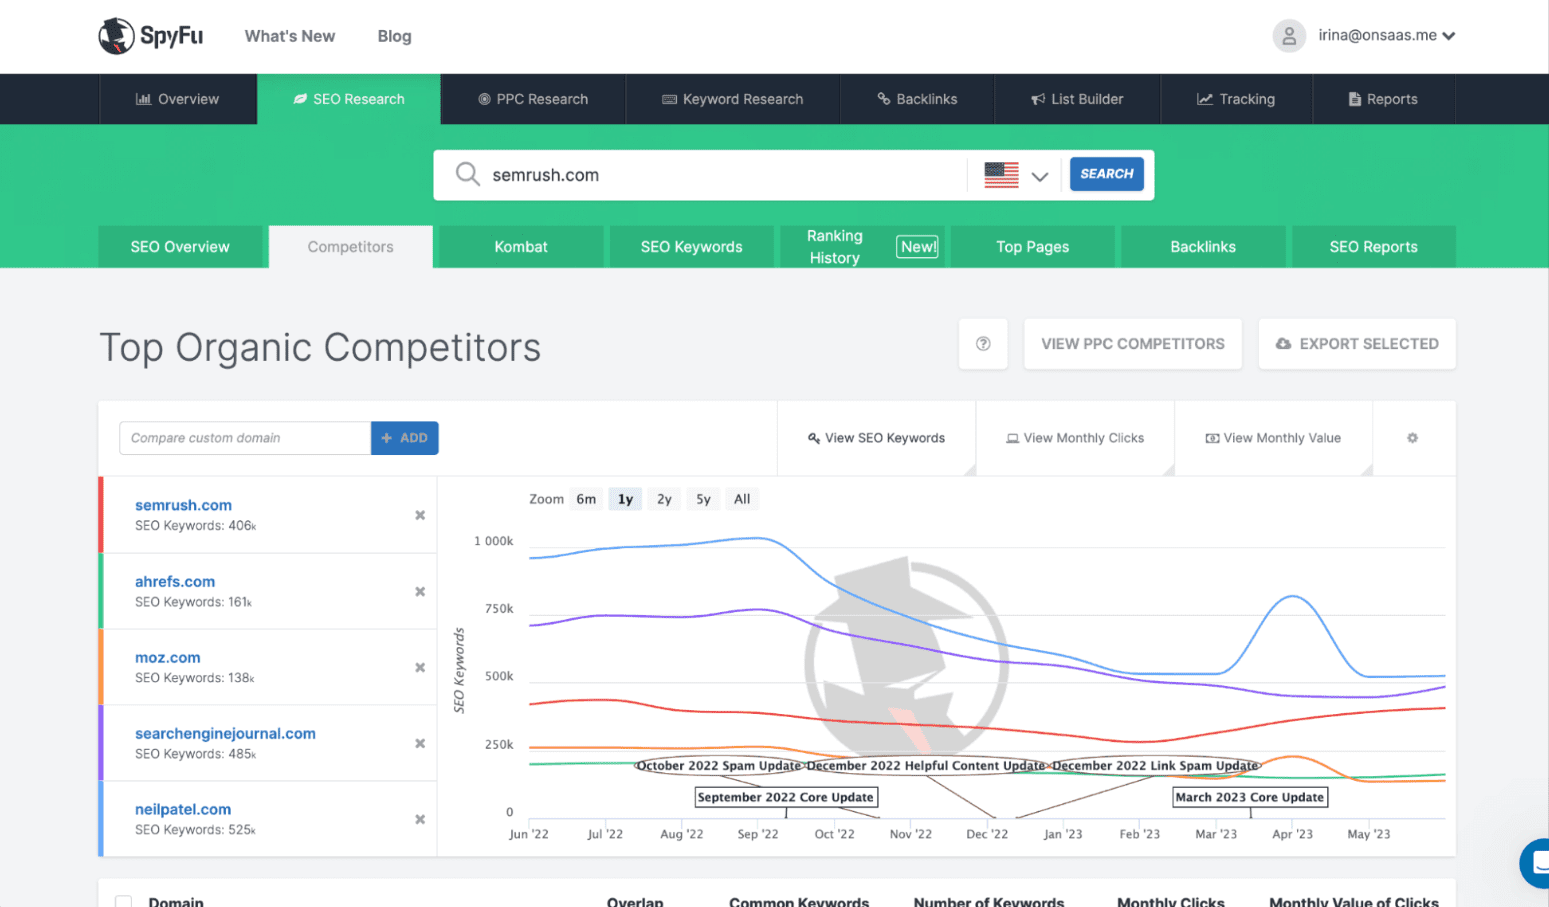The height and width of the screenshot is (907, 1549).
Task: Click the SpyFu logo
Action: [x=151, y=36]
